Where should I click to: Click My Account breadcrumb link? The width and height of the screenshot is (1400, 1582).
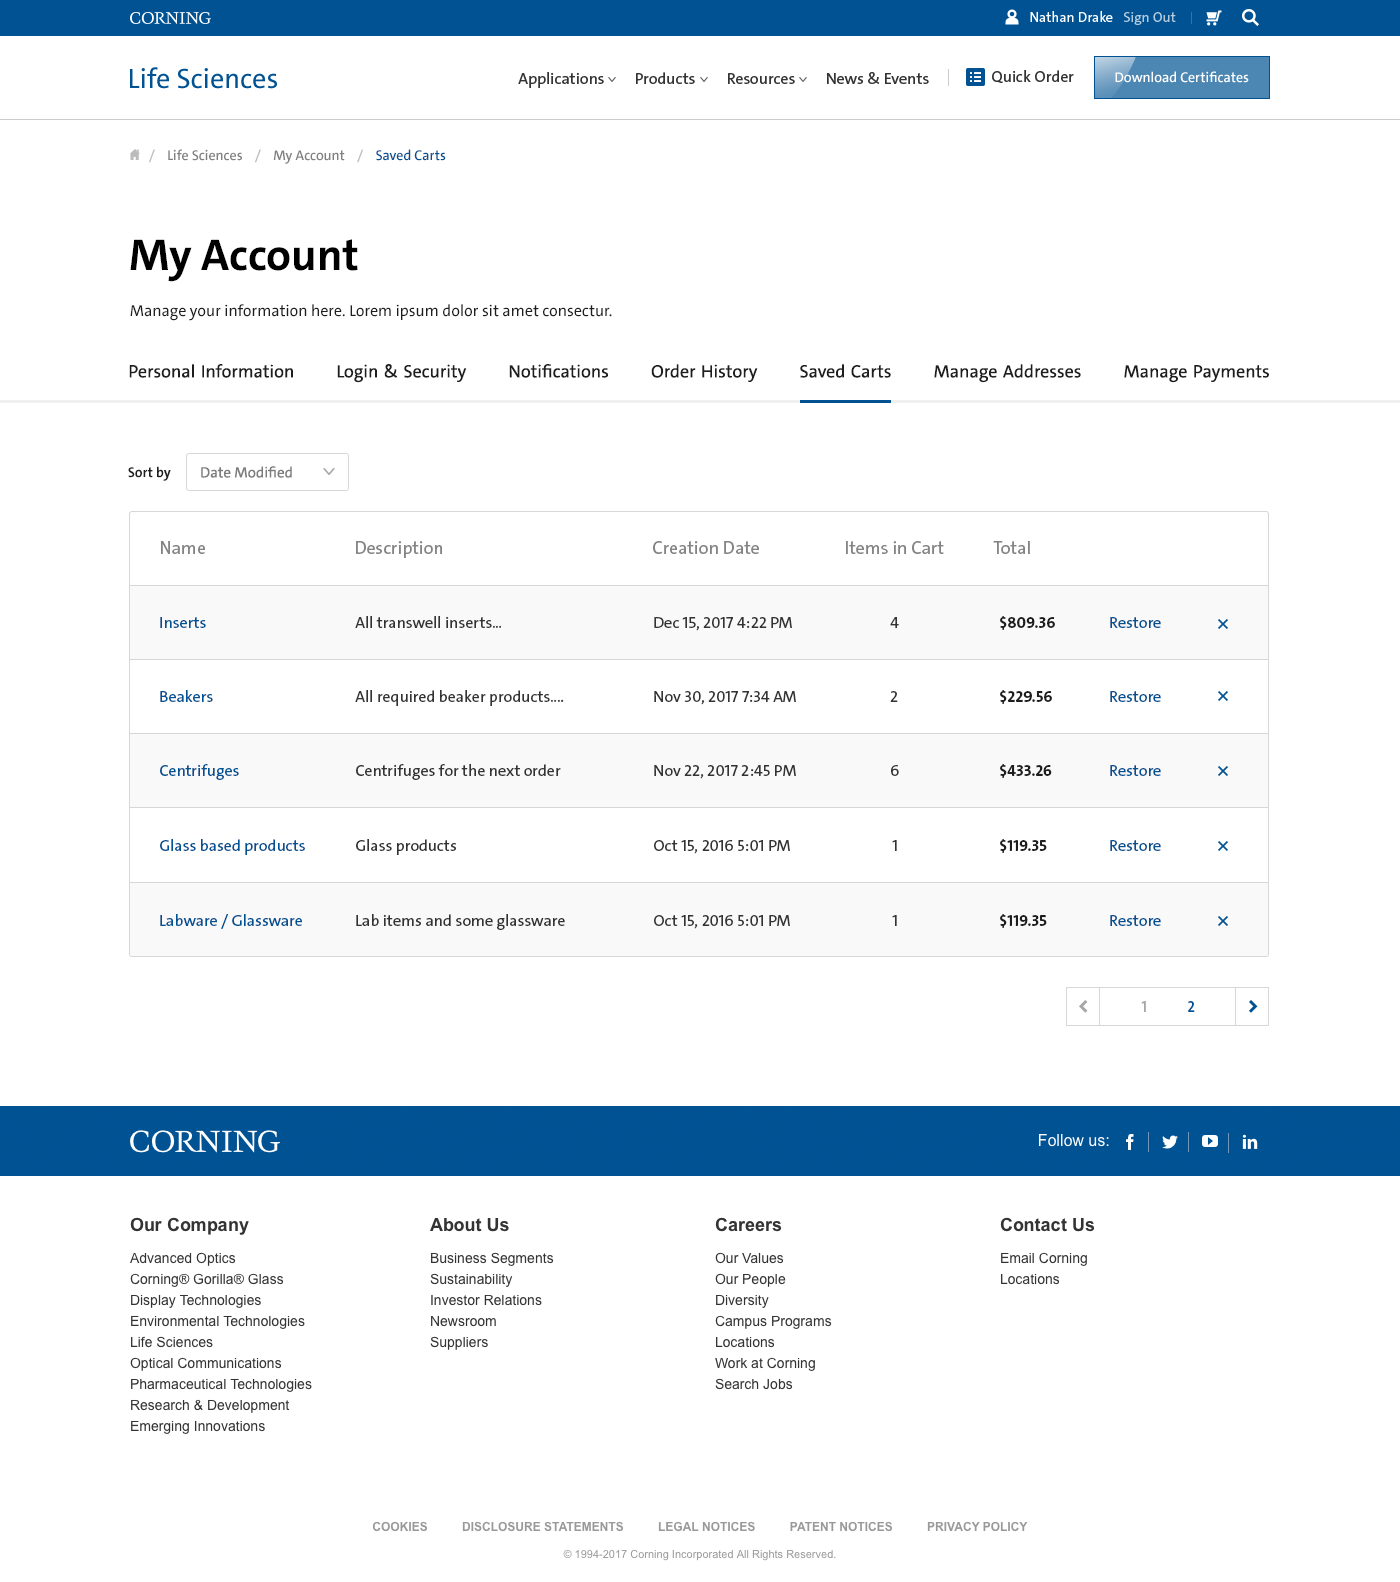click(308, 156)
